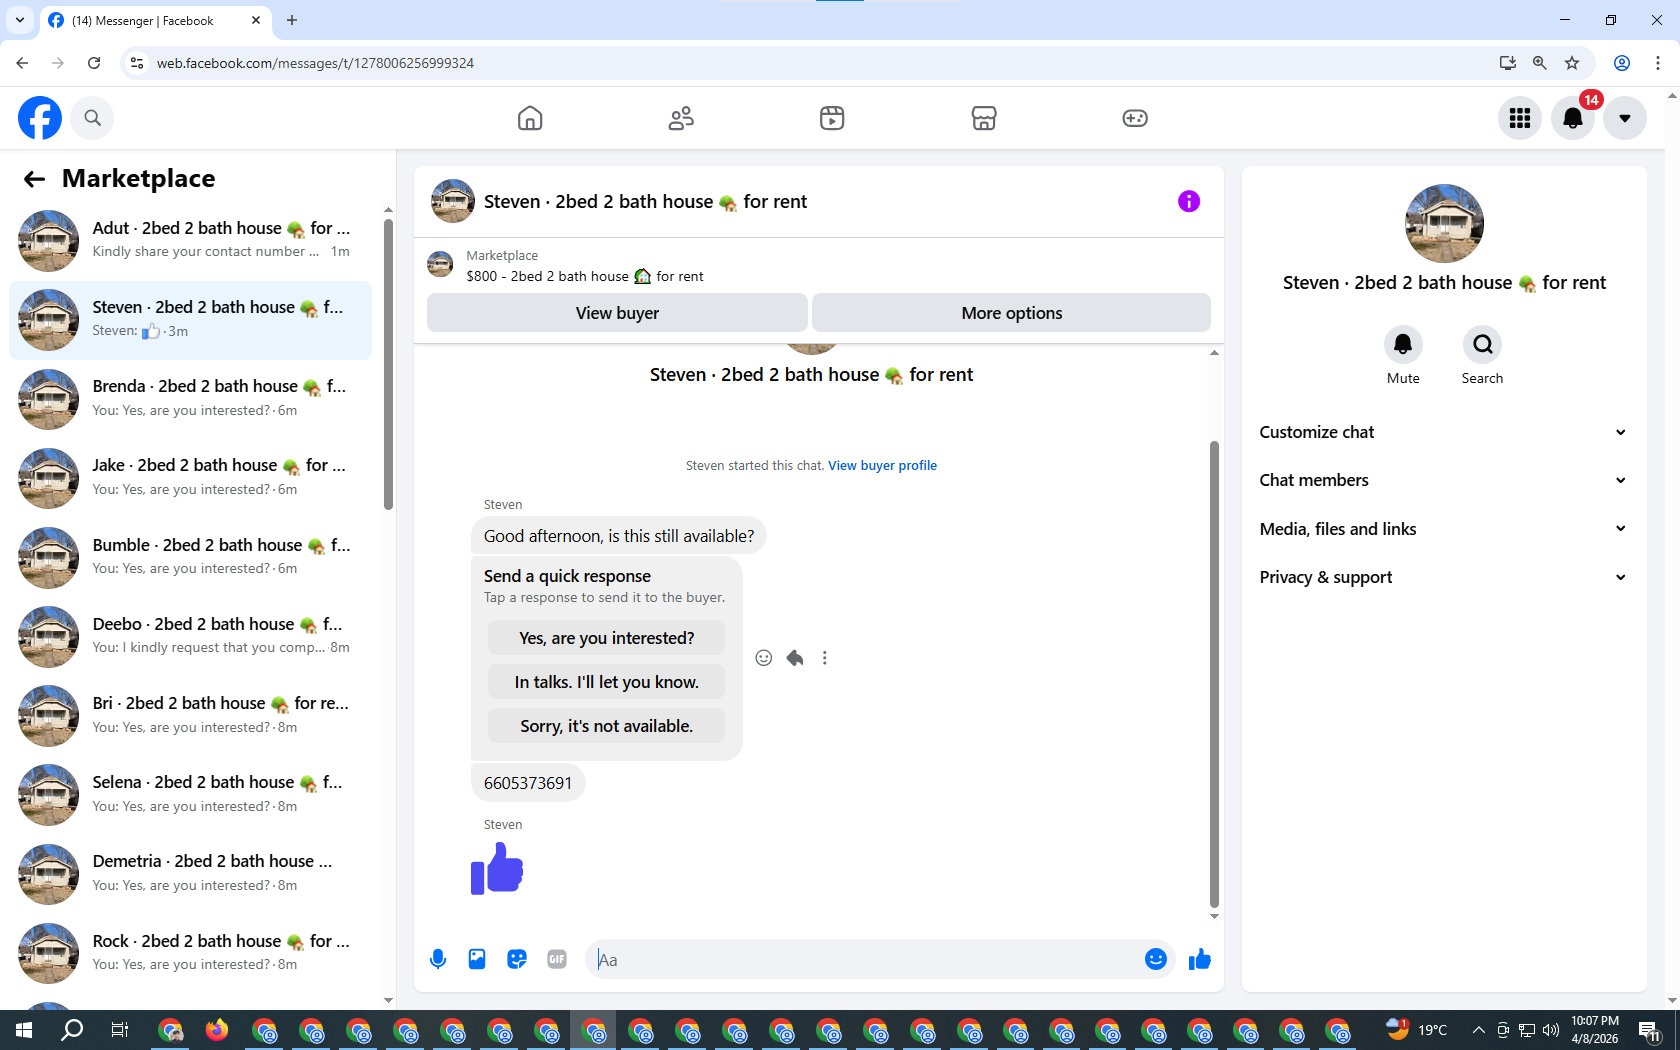The width and height of the screenshot is (1680, 1050).
Task: Send quick response 'Yes, are you interested?'
Action: point(606,638)
